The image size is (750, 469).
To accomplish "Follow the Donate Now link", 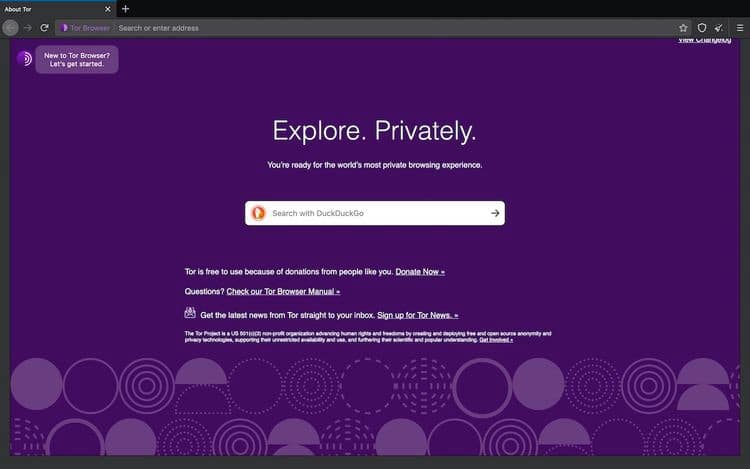I will [420, 272].
